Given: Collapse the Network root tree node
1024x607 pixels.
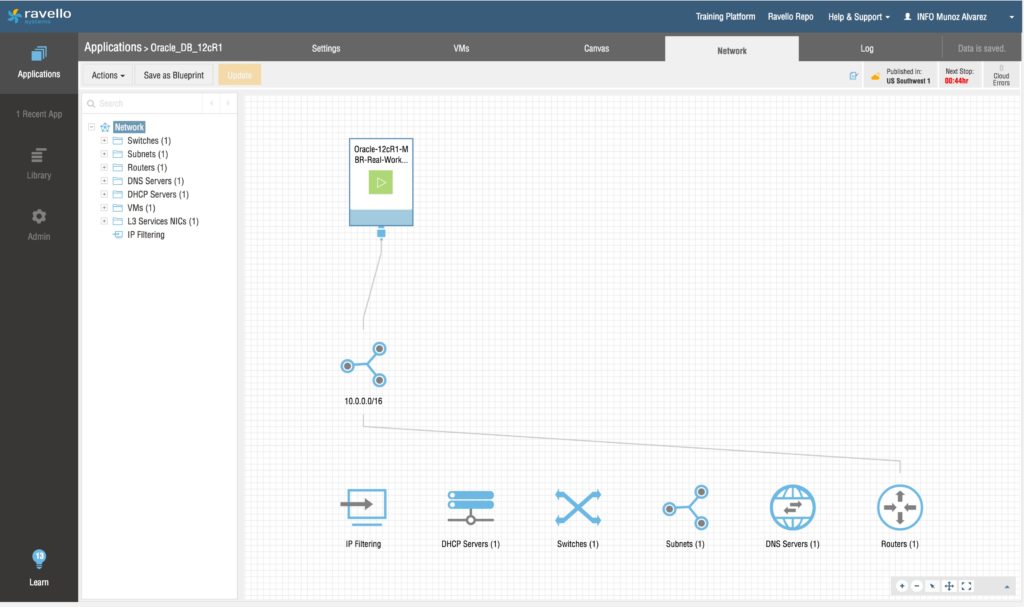Looking at the screenshot, I should pos(91,127).
